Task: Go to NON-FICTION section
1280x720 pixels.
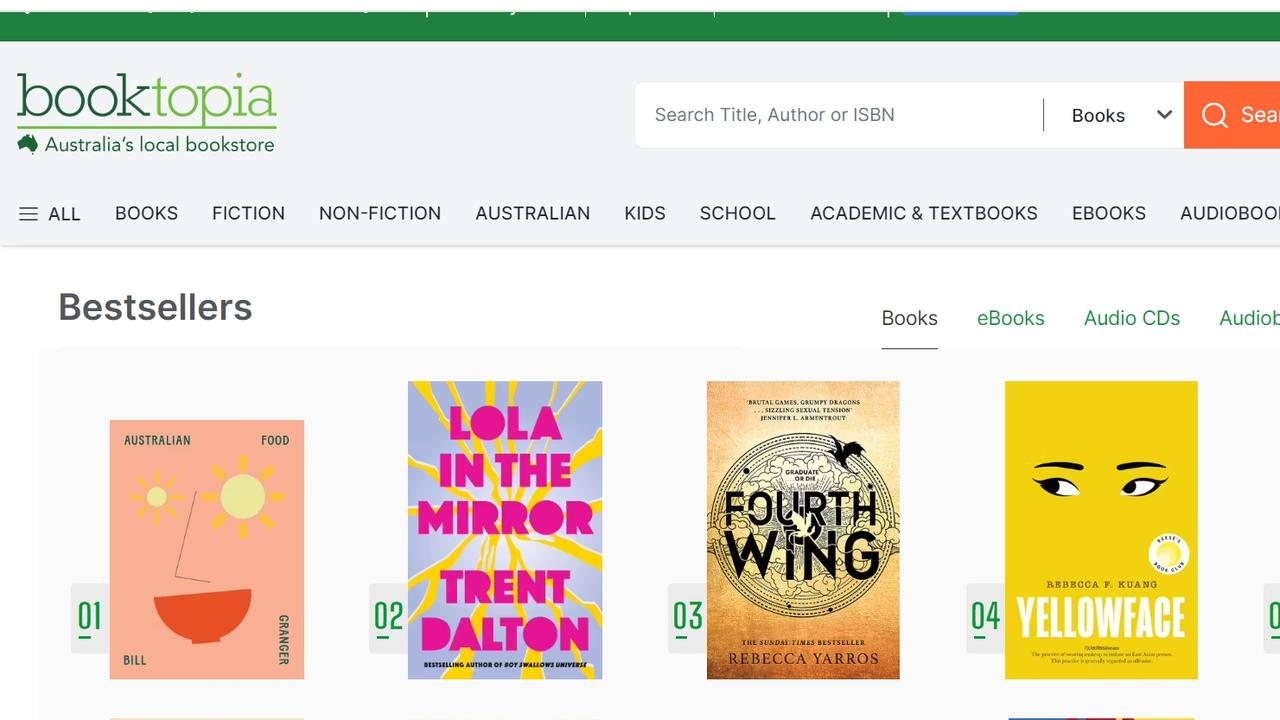Action: (x=380, y=213)
